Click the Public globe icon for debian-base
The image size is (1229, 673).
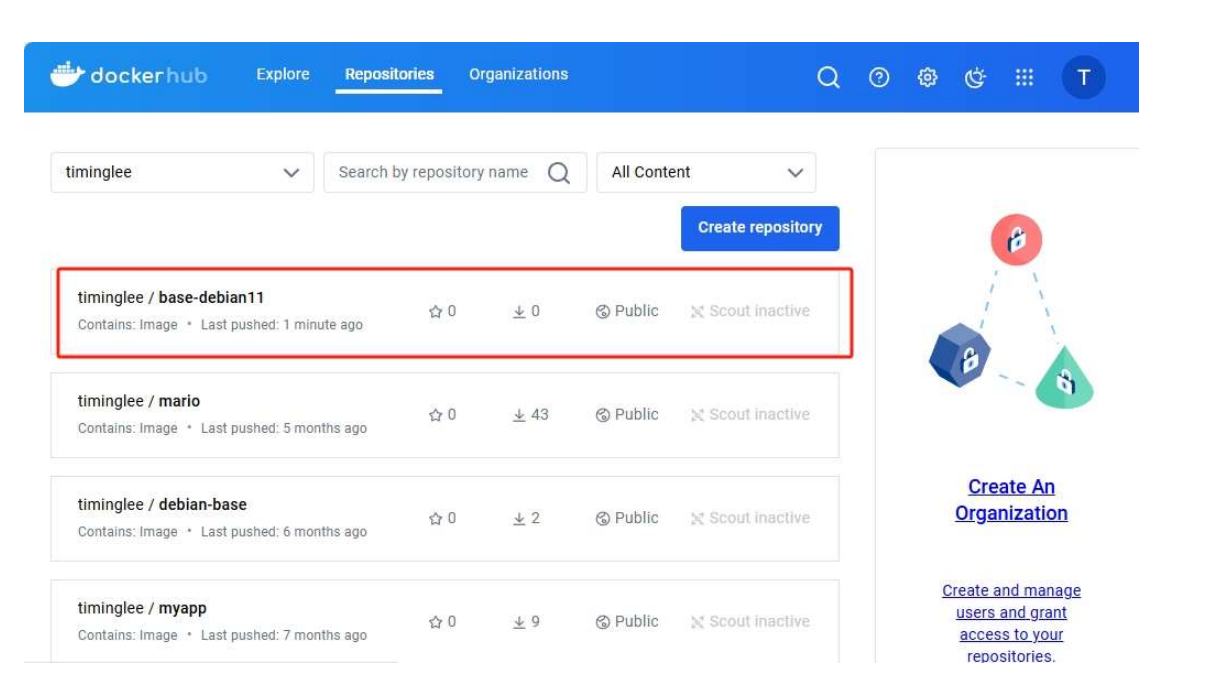click(x=603, y=519)
